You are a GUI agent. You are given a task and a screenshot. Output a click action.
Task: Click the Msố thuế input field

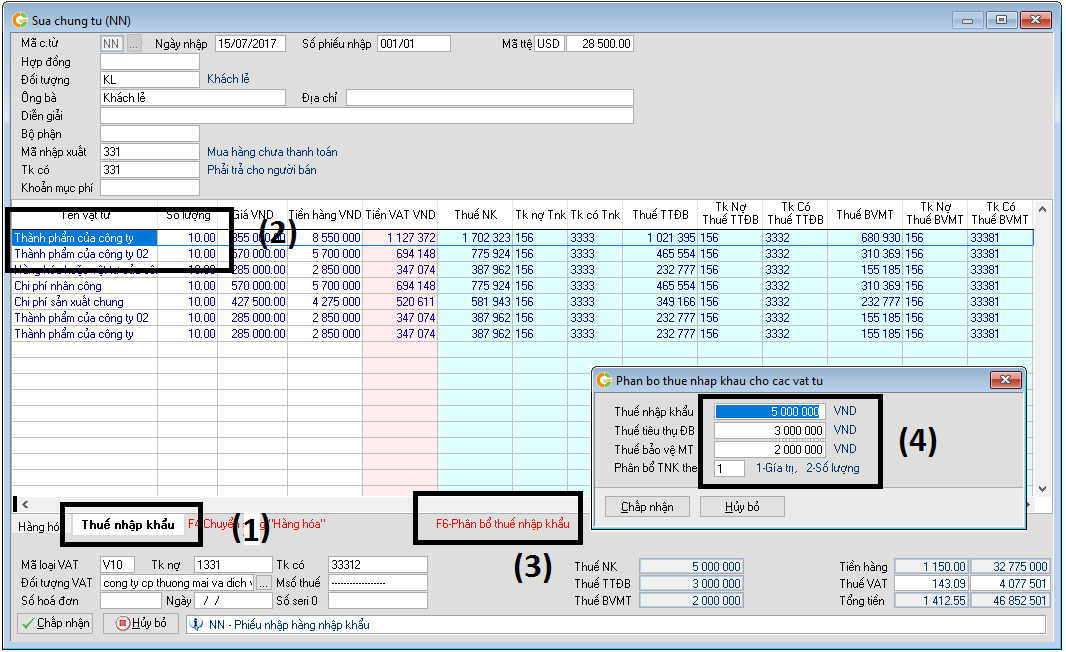pos(378,583)
